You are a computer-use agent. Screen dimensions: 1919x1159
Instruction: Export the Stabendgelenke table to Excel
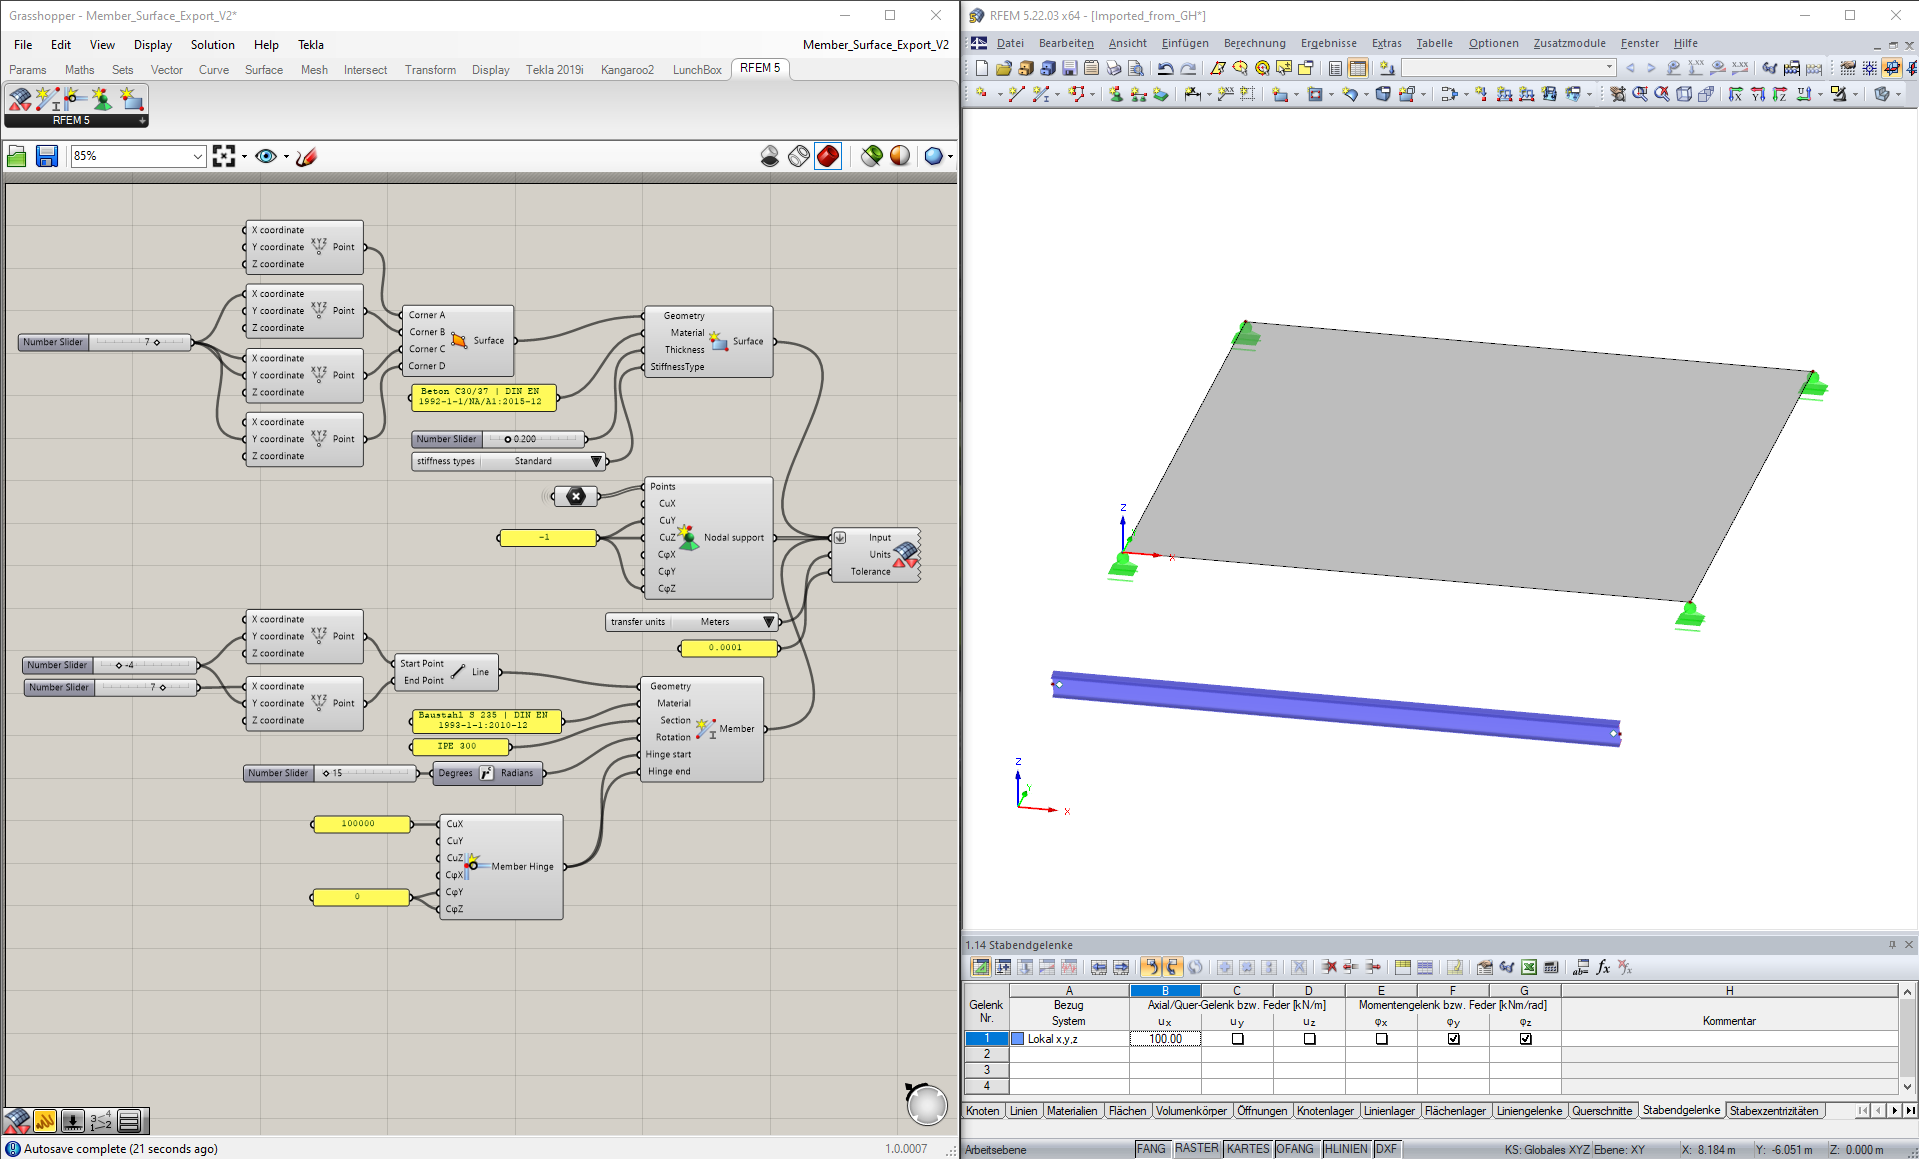(x=1527, y=967)
